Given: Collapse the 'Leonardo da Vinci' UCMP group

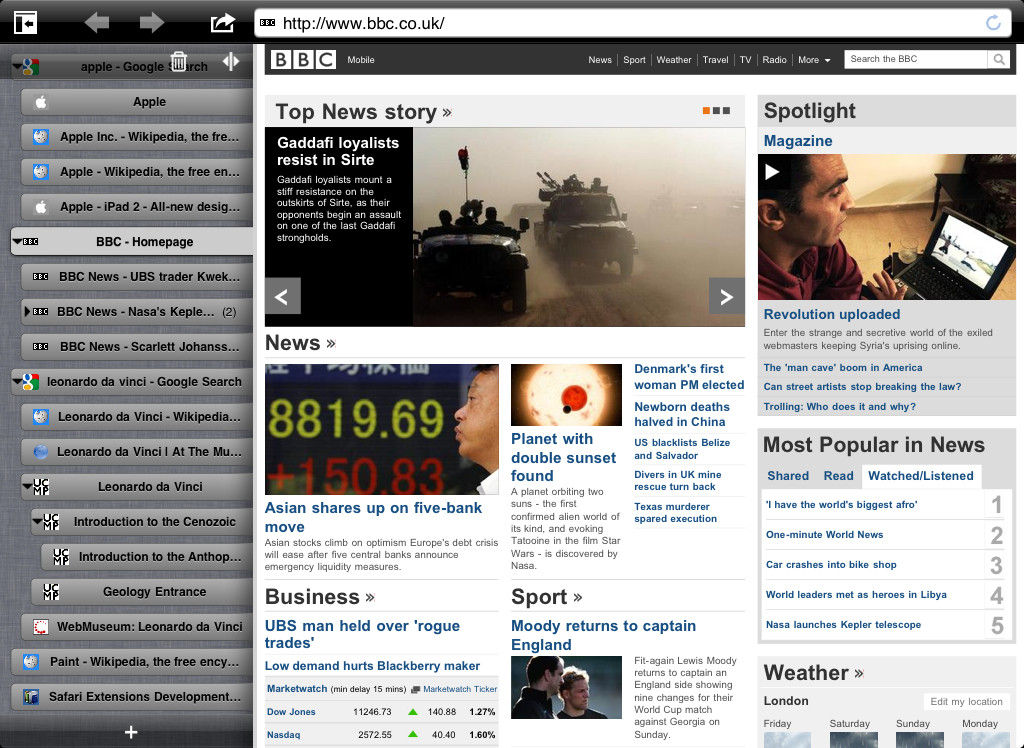Looking at the screenshot, I should [27, 486].
